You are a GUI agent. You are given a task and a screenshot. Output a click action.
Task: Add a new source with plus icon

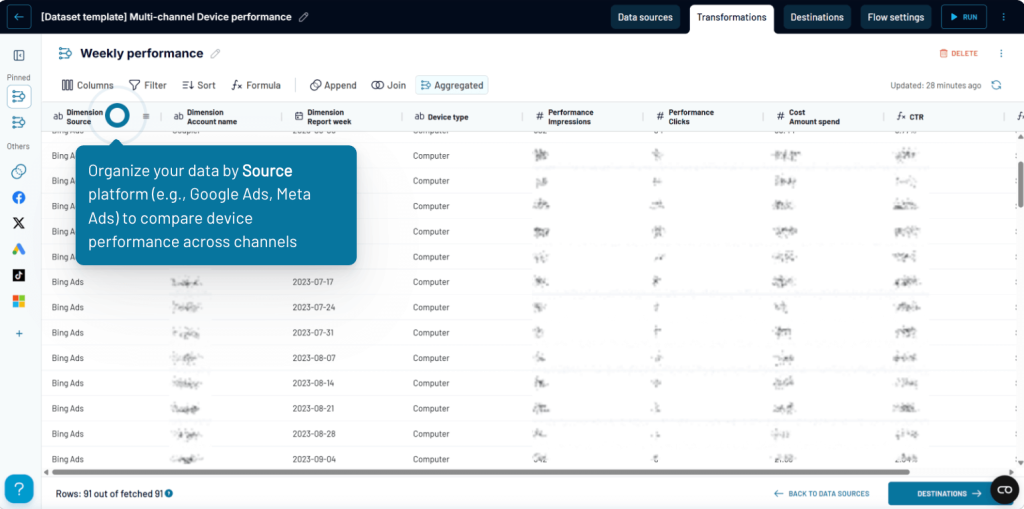[x=19, y=334]
